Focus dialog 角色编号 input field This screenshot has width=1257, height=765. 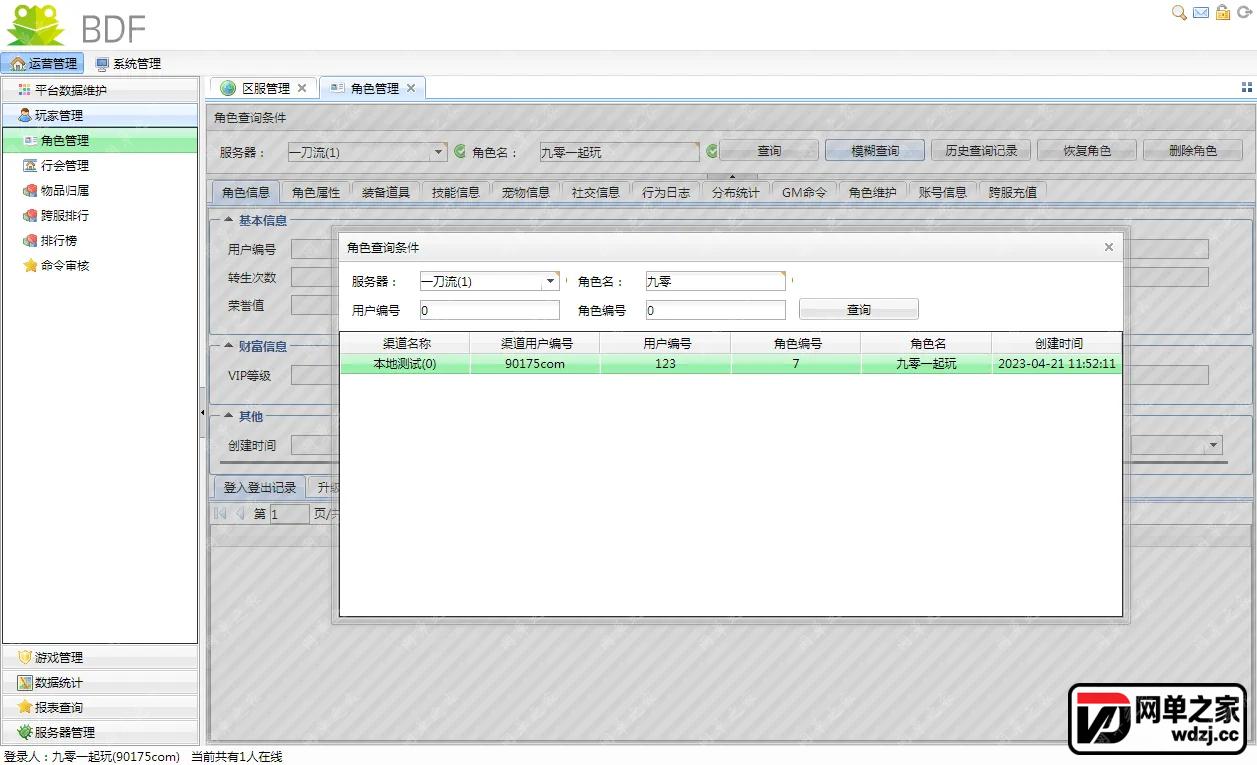click(x=716, y=310)
